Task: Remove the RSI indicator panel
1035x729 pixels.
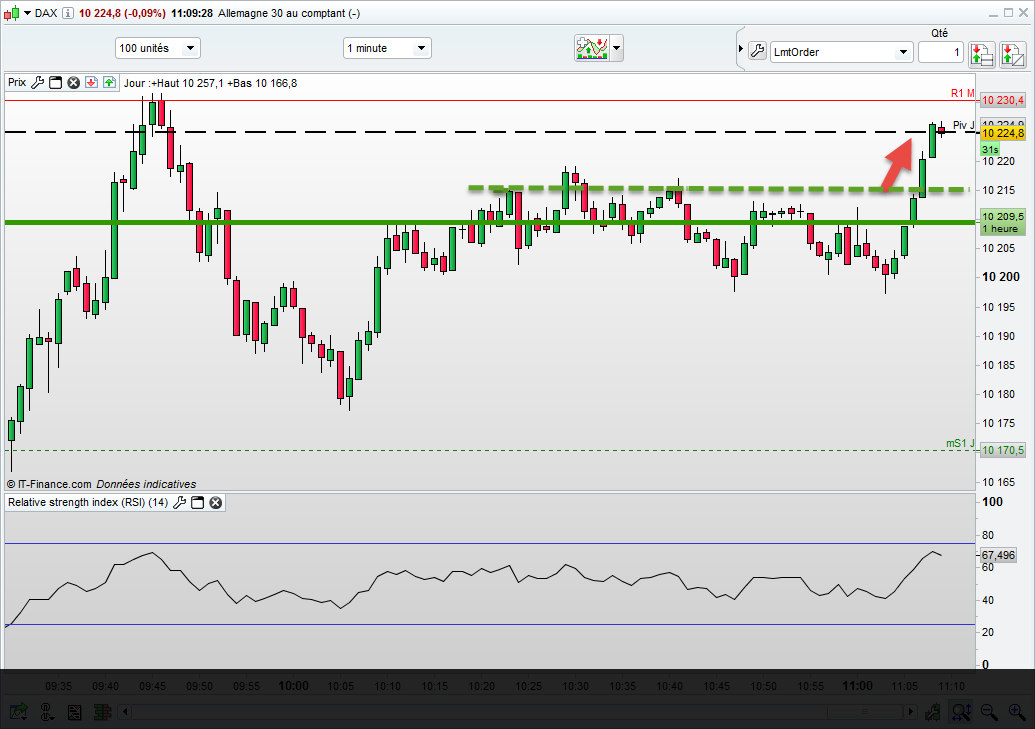Action: [215, 503]
